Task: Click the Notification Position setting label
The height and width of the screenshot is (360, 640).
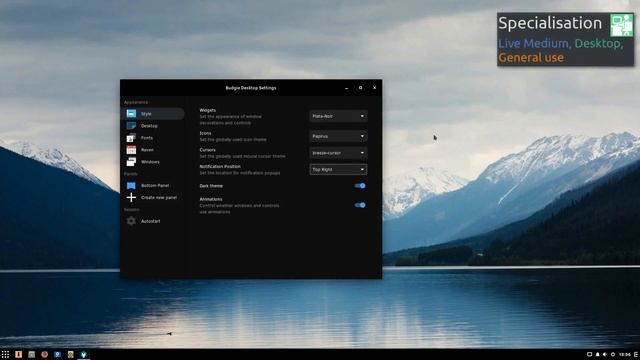Action: click(x=220, y=167)
